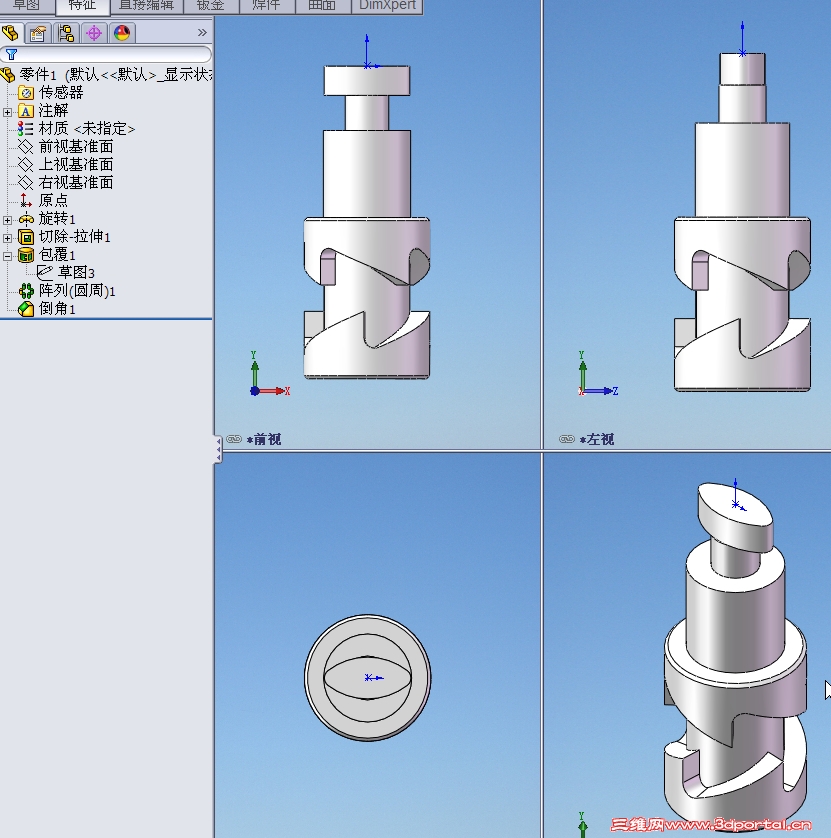Collapse the 包覆1 wrap feature
This screenshot has width=831, height=838.
tap(7, 256)
